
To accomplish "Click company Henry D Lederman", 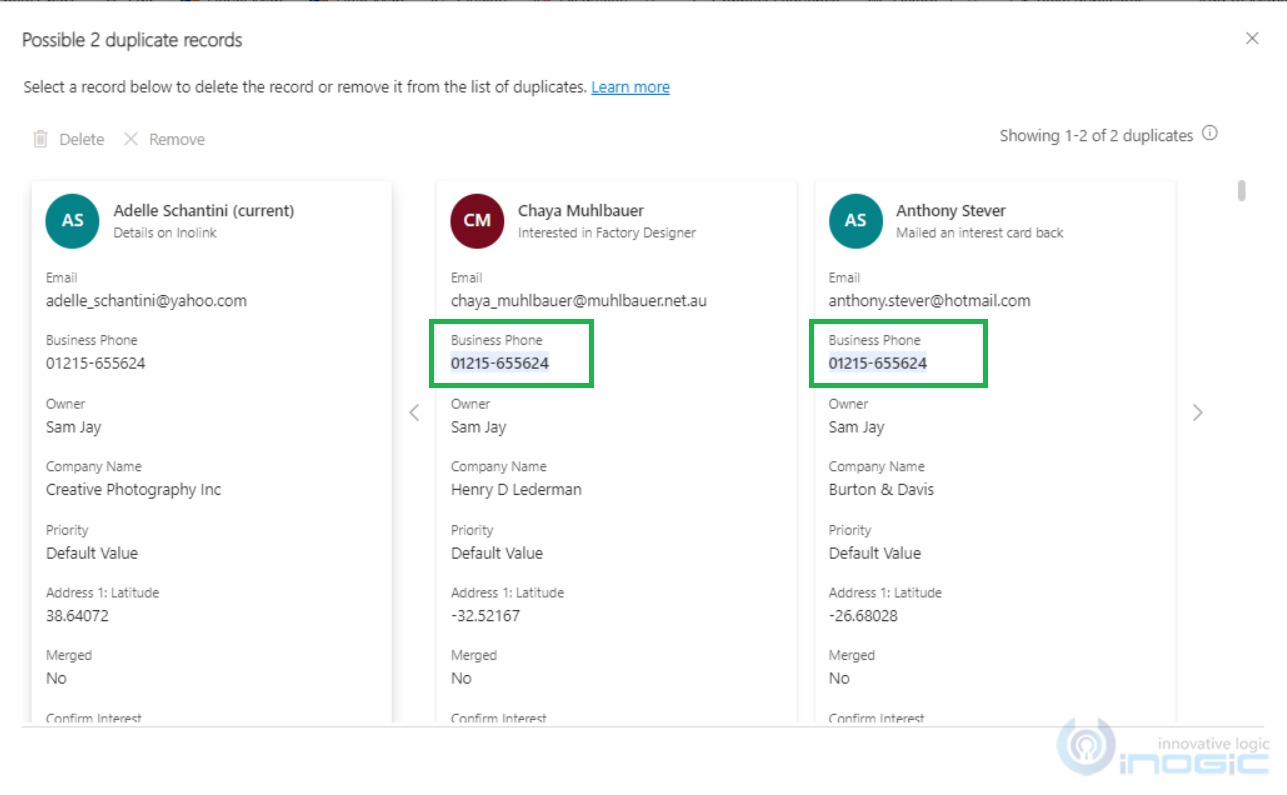I will coord(516,489).
